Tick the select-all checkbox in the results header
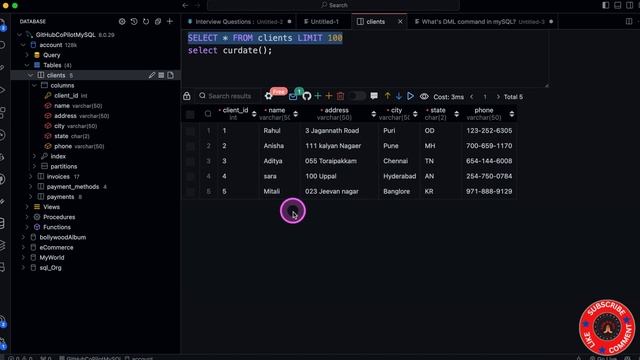Screen dimensions: 640x360 190,114
